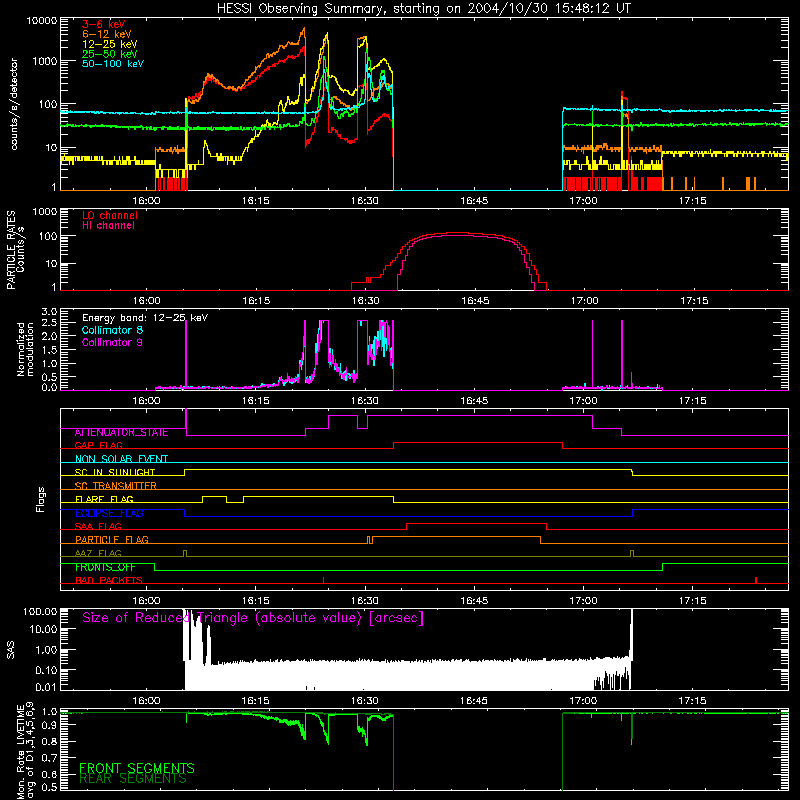Select the 6-12 keV legend label

pos(107,34)
